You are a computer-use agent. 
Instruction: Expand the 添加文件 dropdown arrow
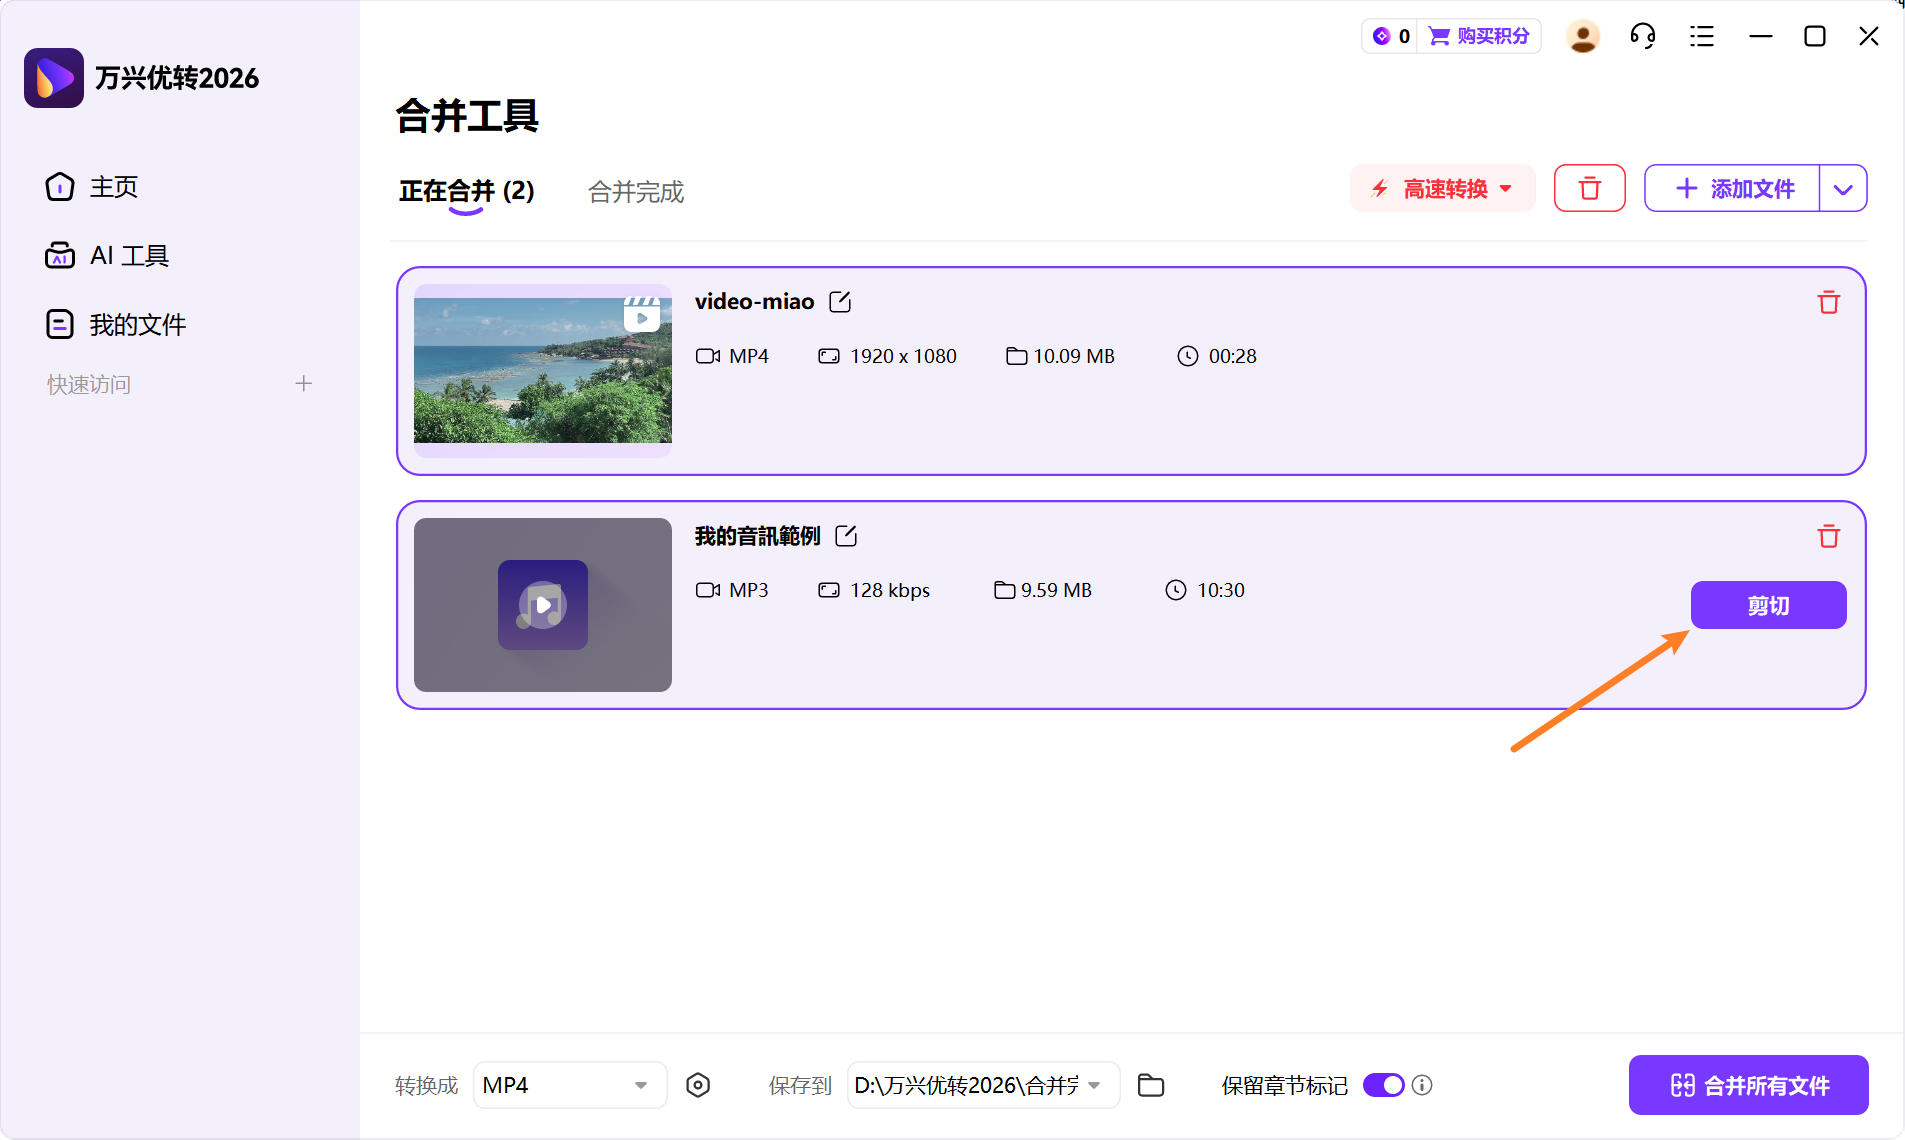pos(1843,188)
